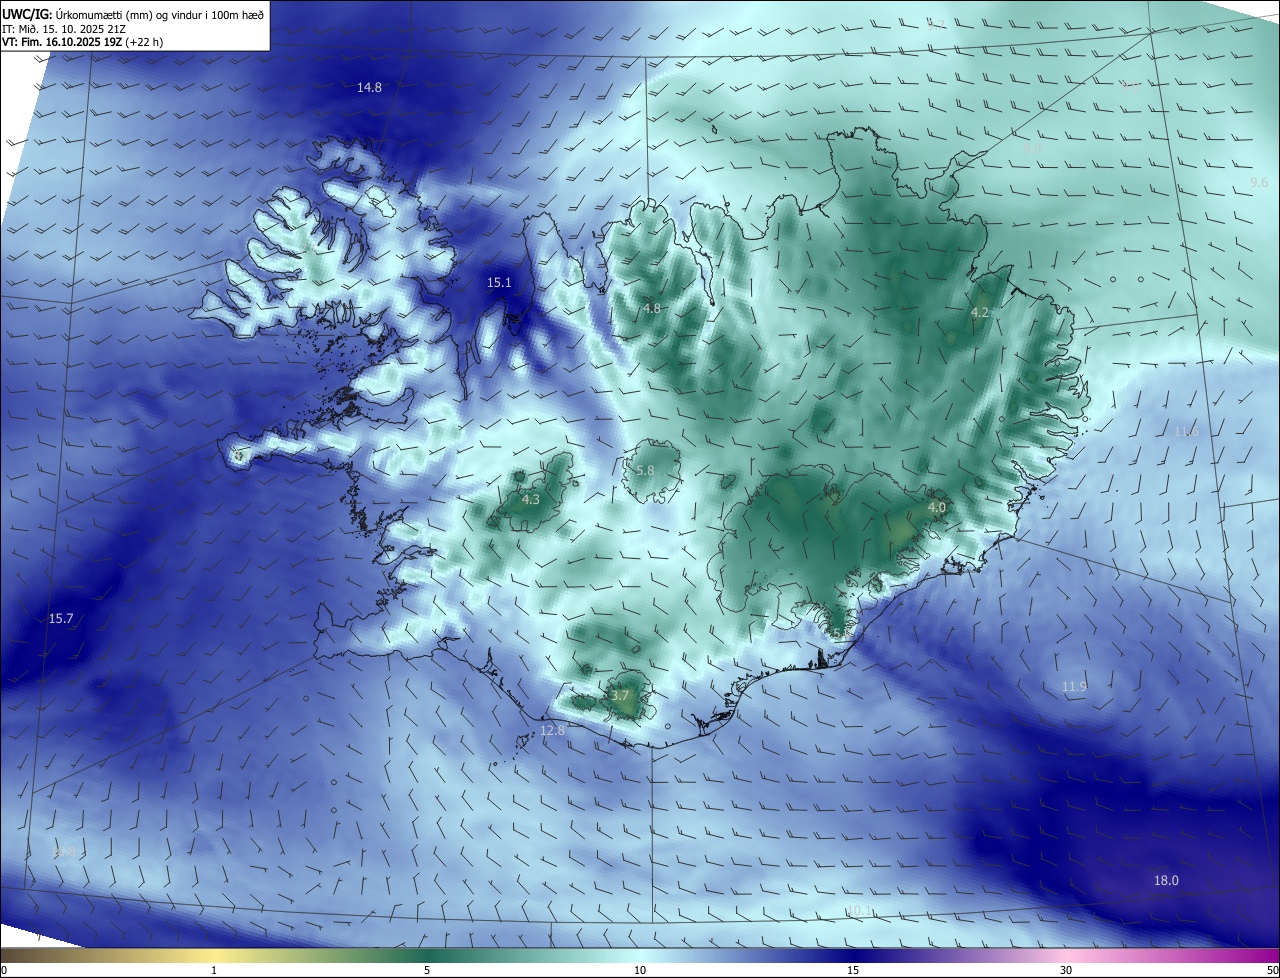Click the 5 tick on colour scale
The height and width of the screenshot is (978, 1280).
(x=427, y=970)
